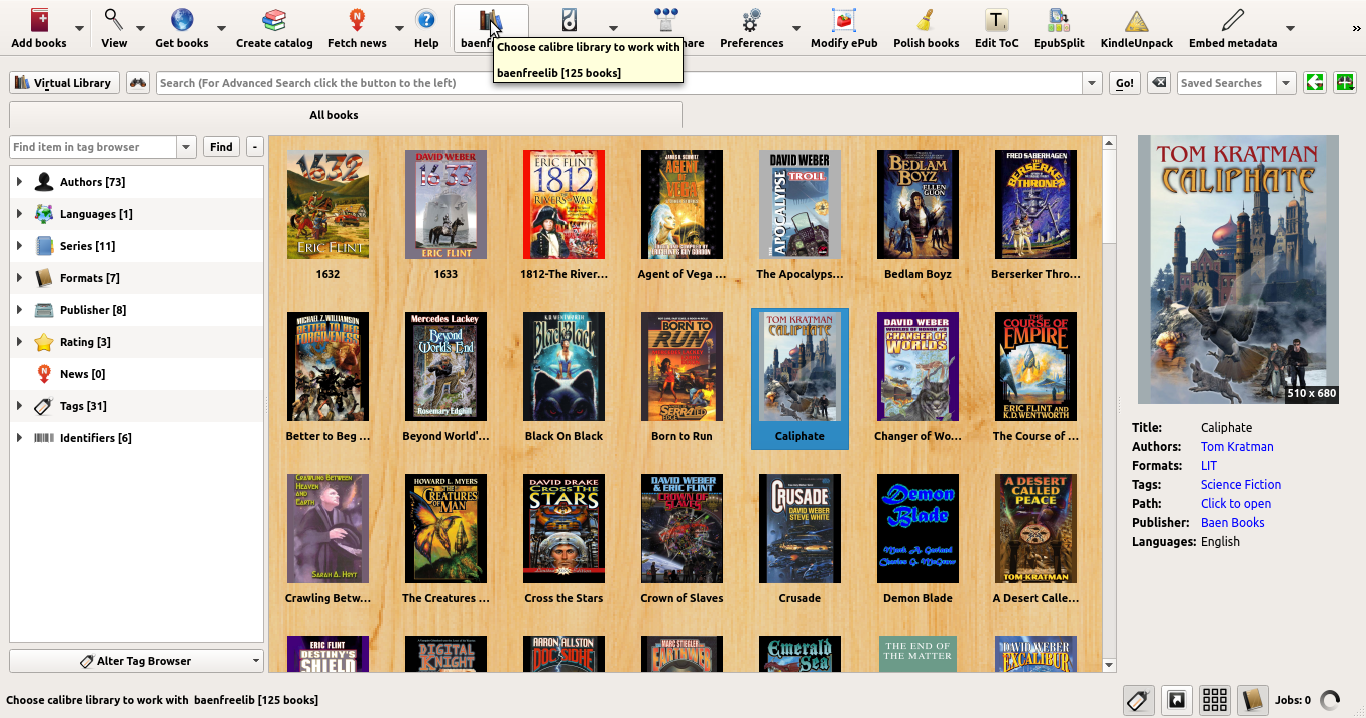
Task: Click the scrollbar up arrow in the cover grid
Action: (x=1109, y=144)
